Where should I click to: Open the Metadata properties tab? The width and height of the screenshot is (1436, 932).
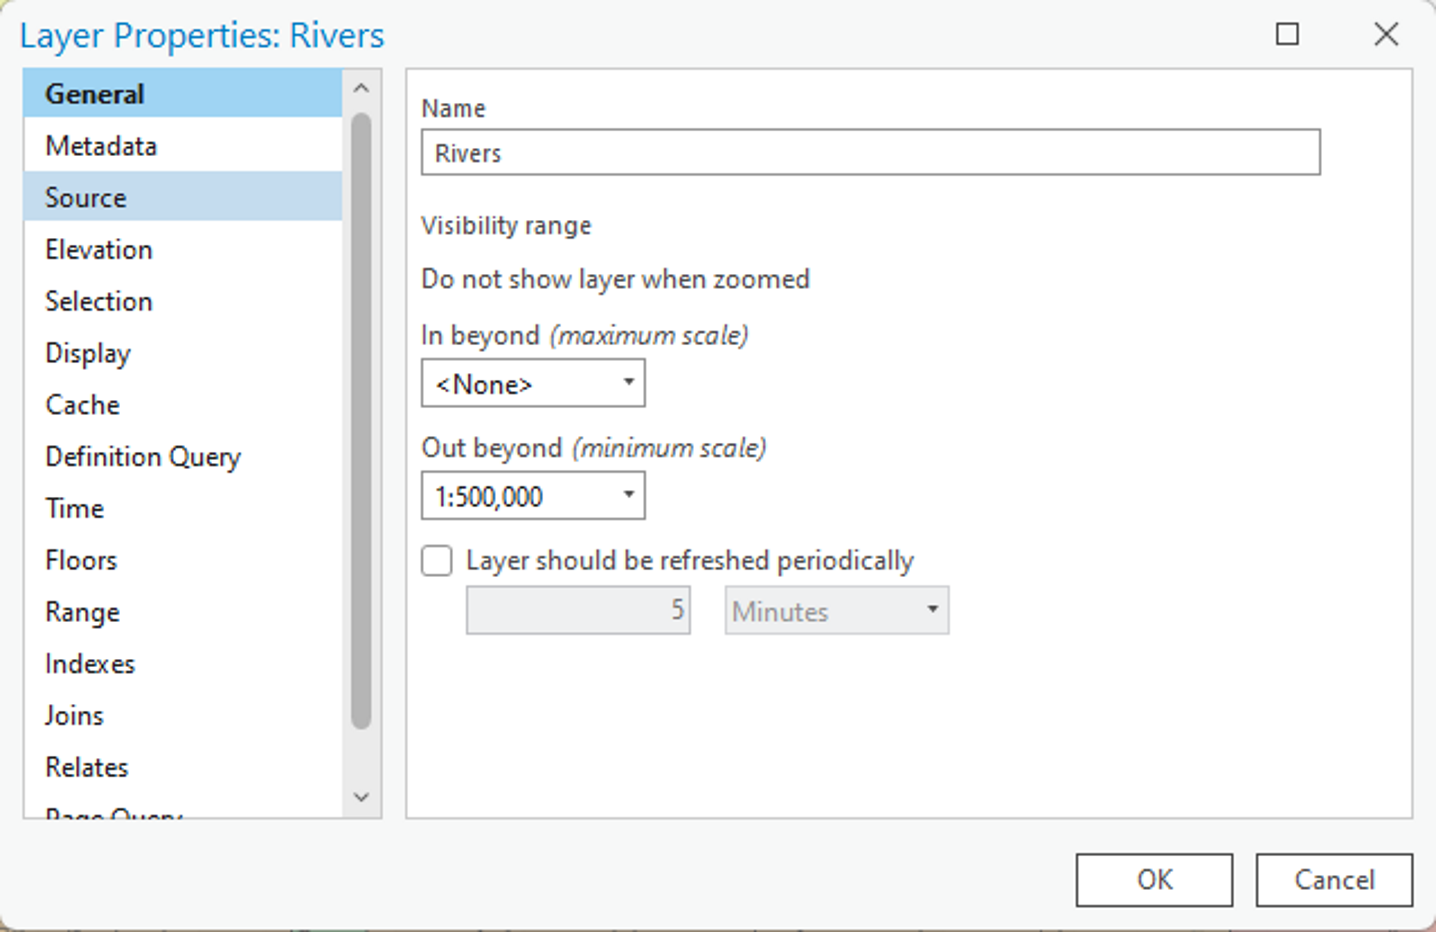[101, 146]
